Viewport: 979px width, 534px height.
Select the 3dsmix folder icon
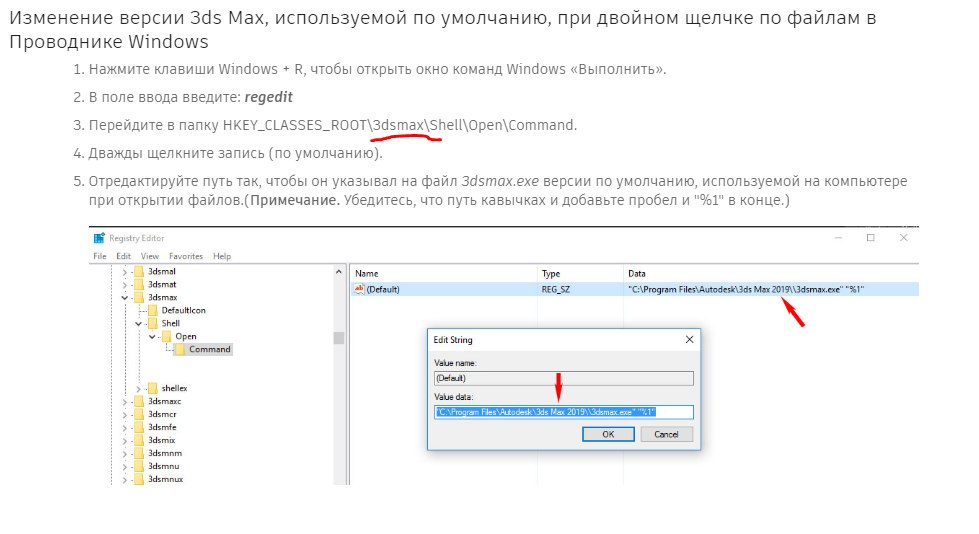click(x=139, y=440)
